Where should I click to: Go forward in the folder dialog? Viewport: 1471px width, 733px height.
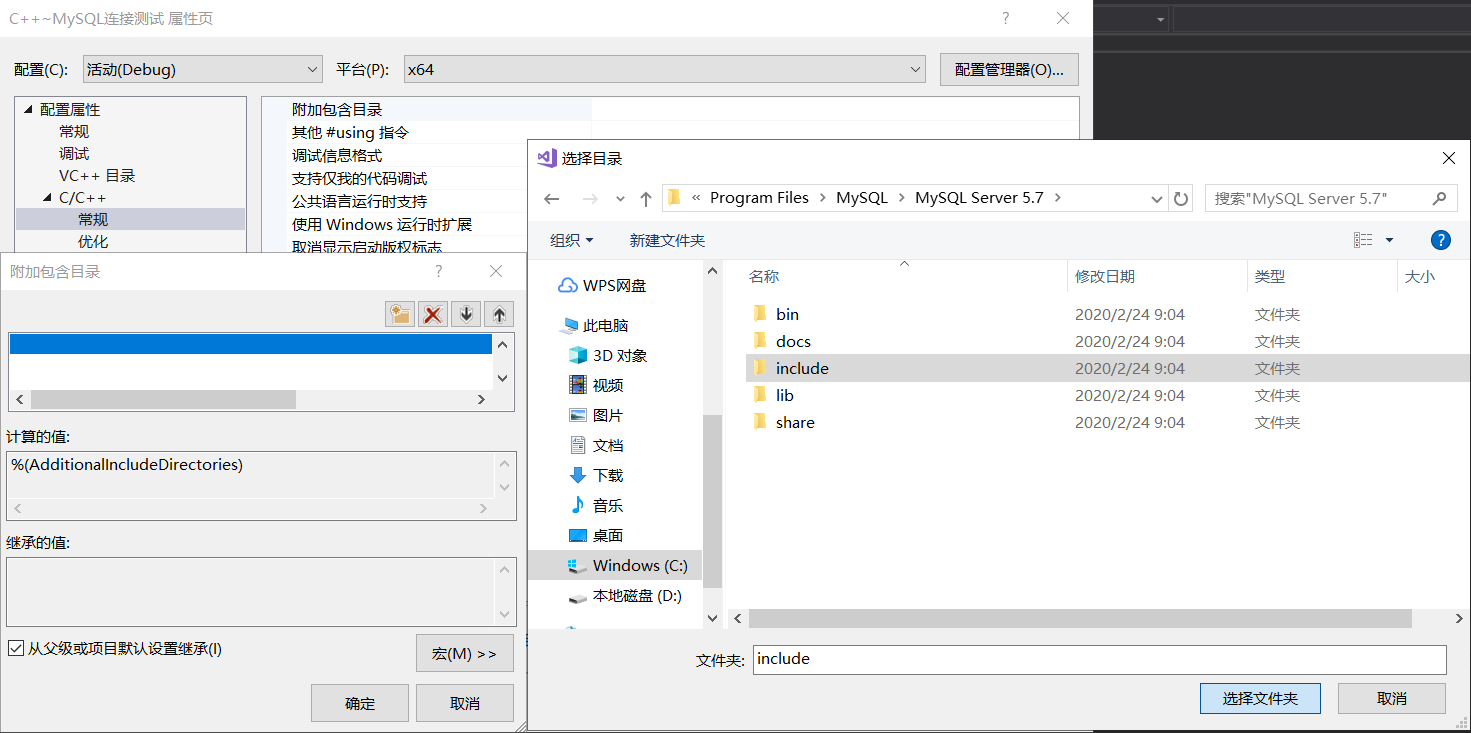[589, 198]
